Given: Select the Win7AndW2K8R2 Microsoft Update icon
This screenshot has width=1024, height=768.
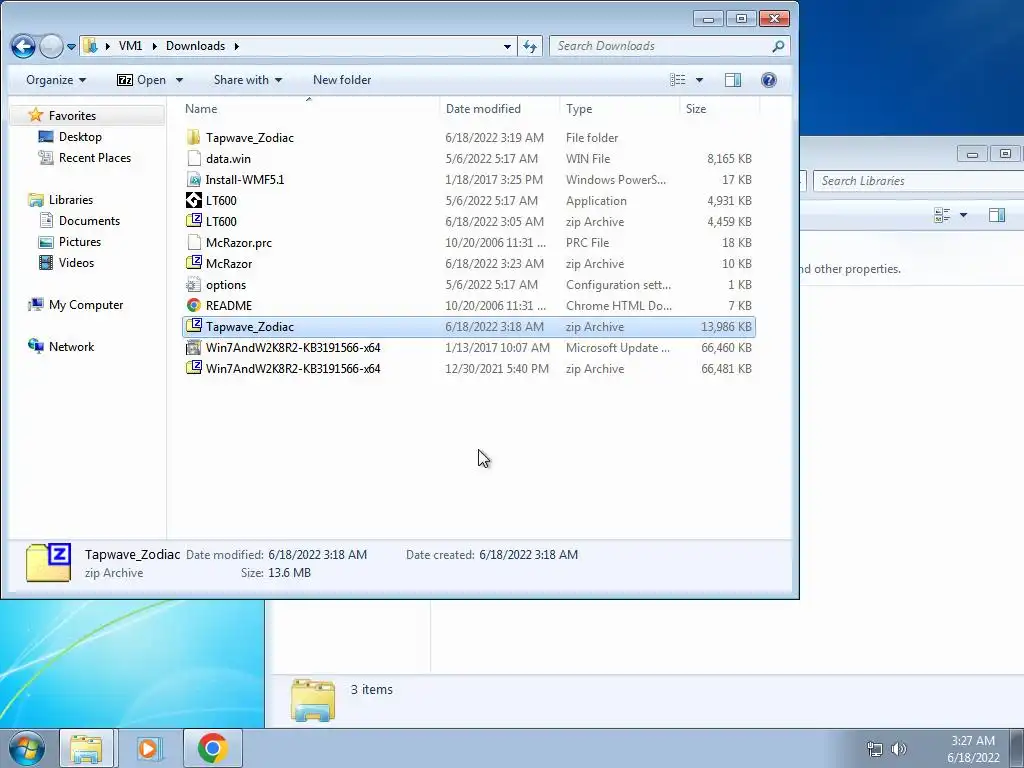Looking at the screenshot, I should pos(193,347).
